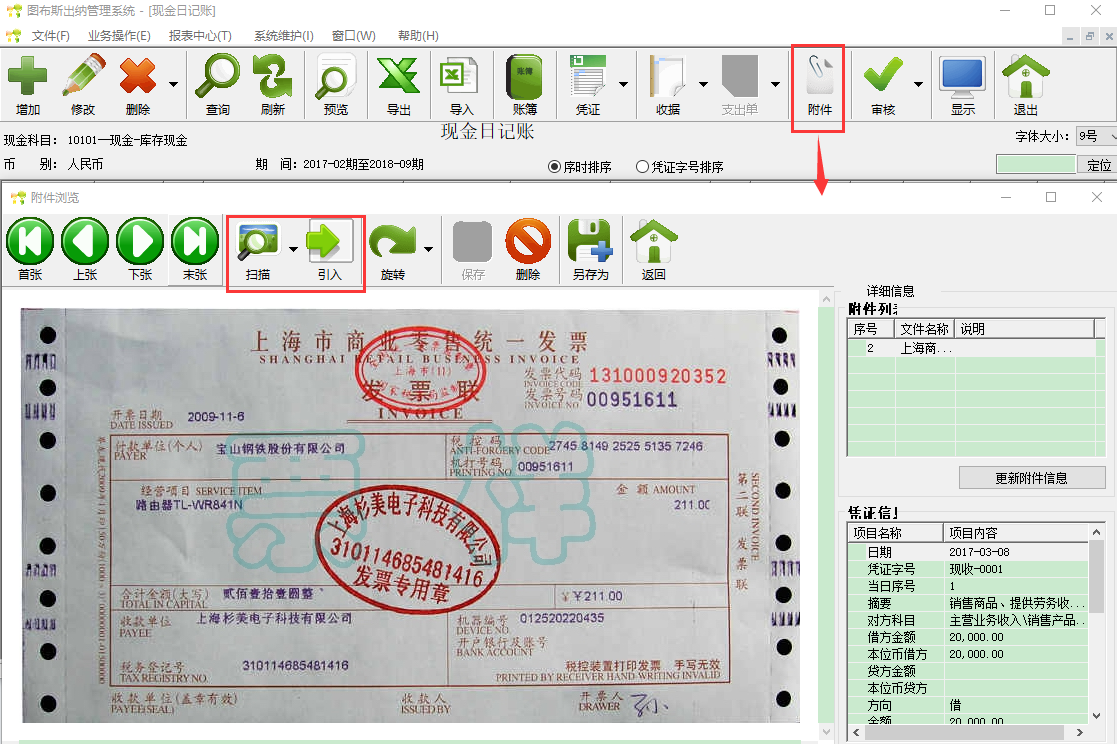1117x744 pixels.
Task: Click the 定位 button
Action: 1098,165
